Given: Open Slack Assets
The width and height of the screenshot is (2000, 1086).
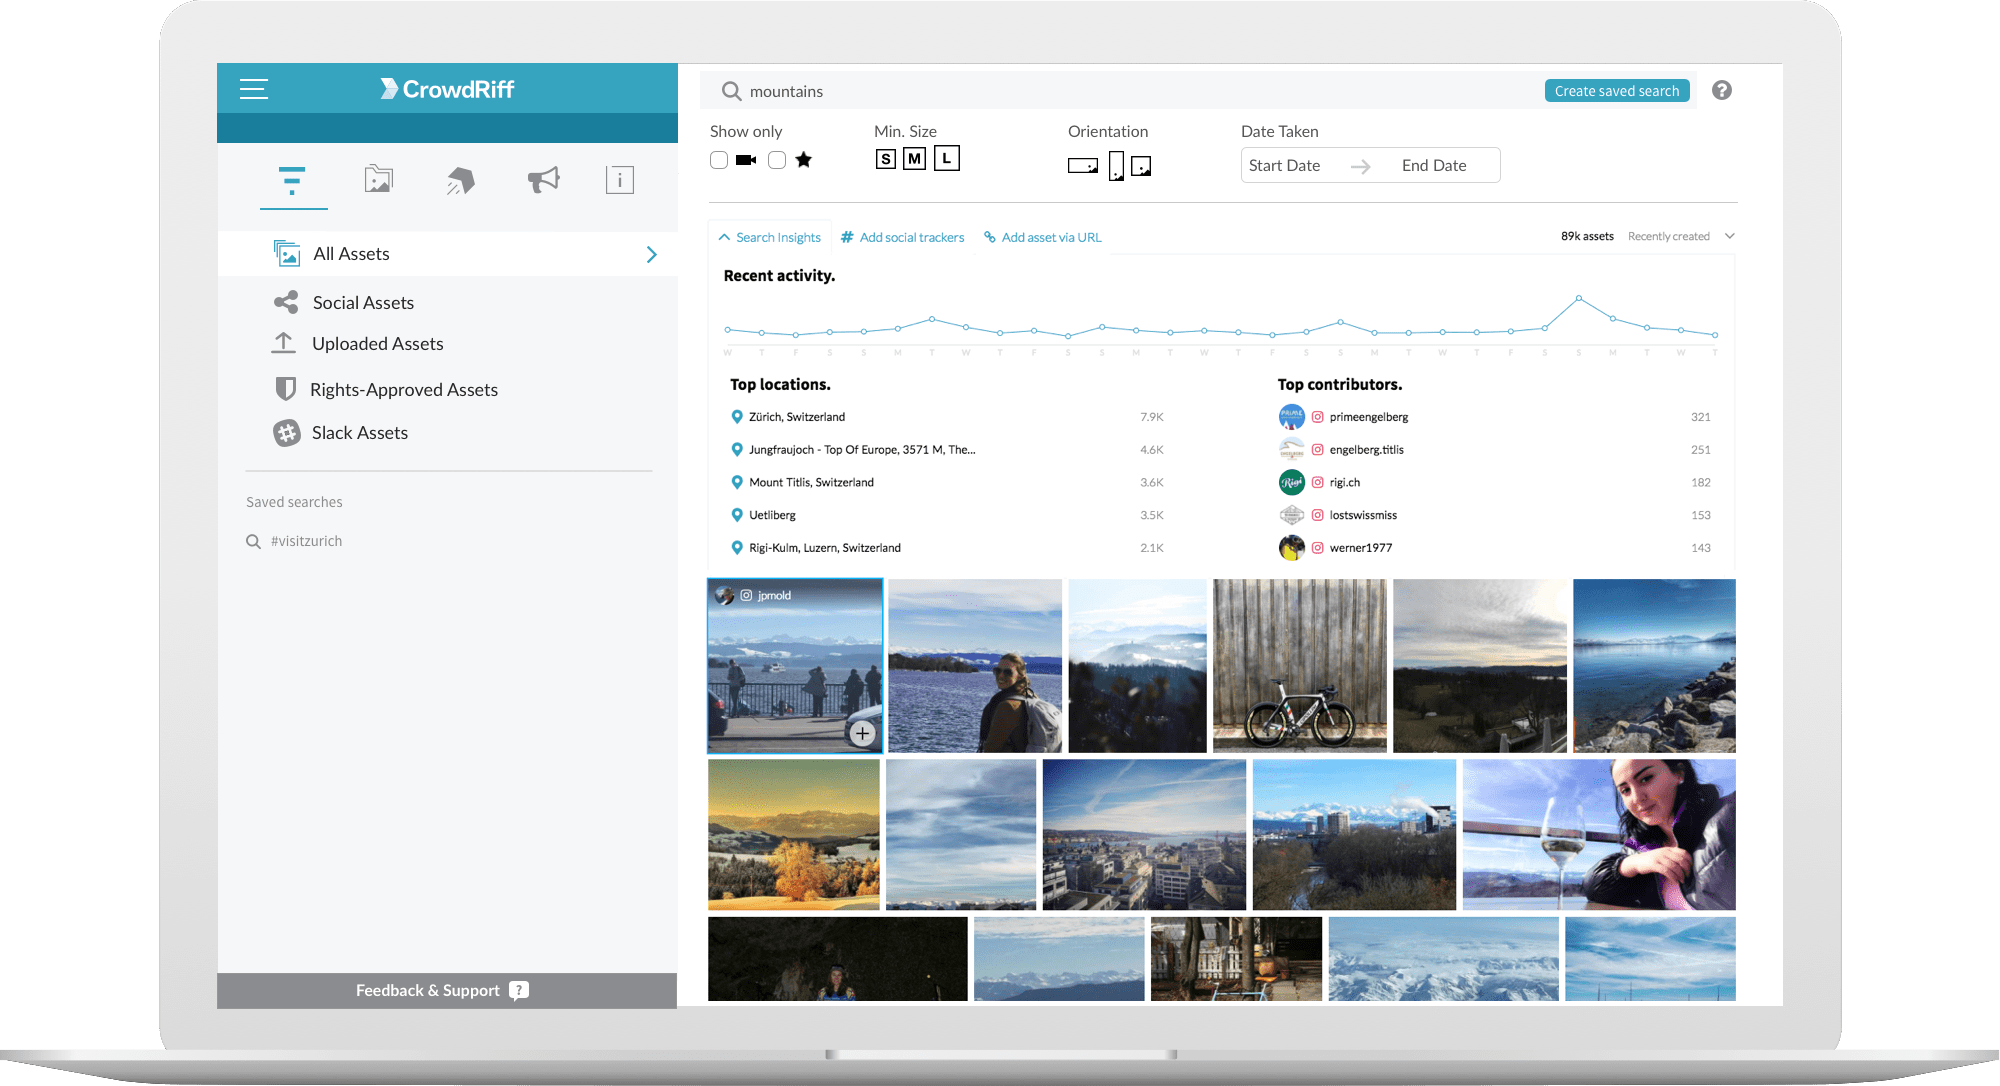Looking at the screenshot, I should point(360,433).
